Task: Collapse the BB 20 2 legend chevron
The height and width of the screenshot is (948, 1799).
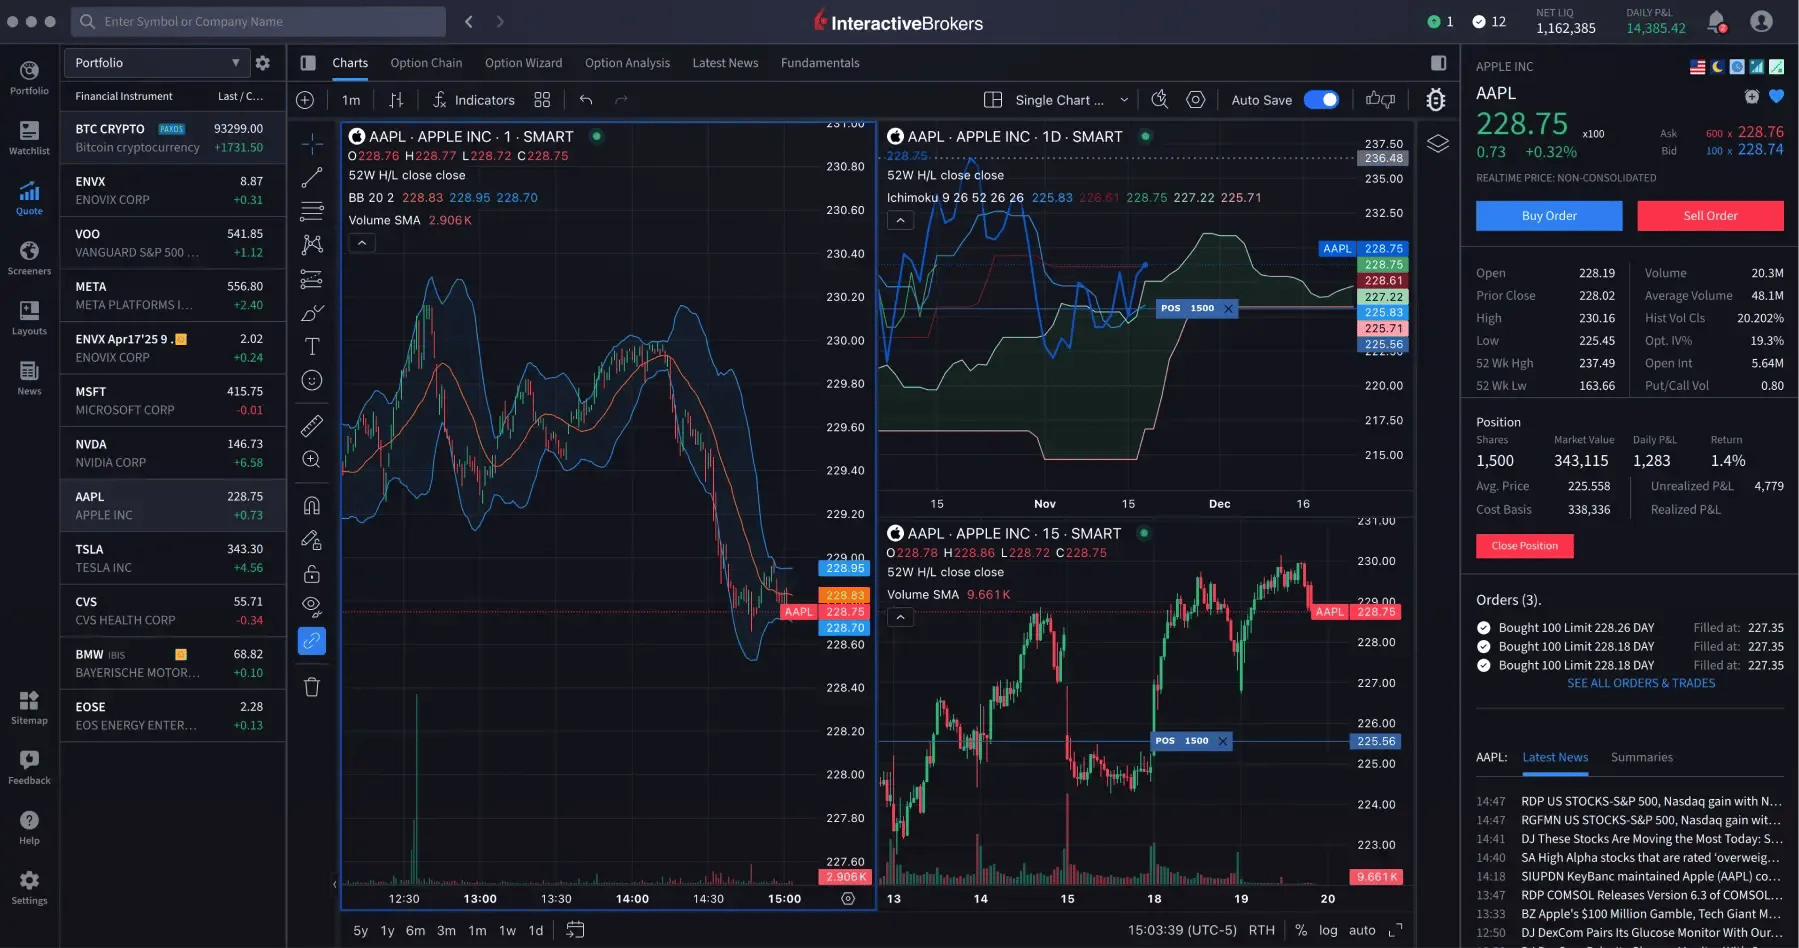Action: 361,242
